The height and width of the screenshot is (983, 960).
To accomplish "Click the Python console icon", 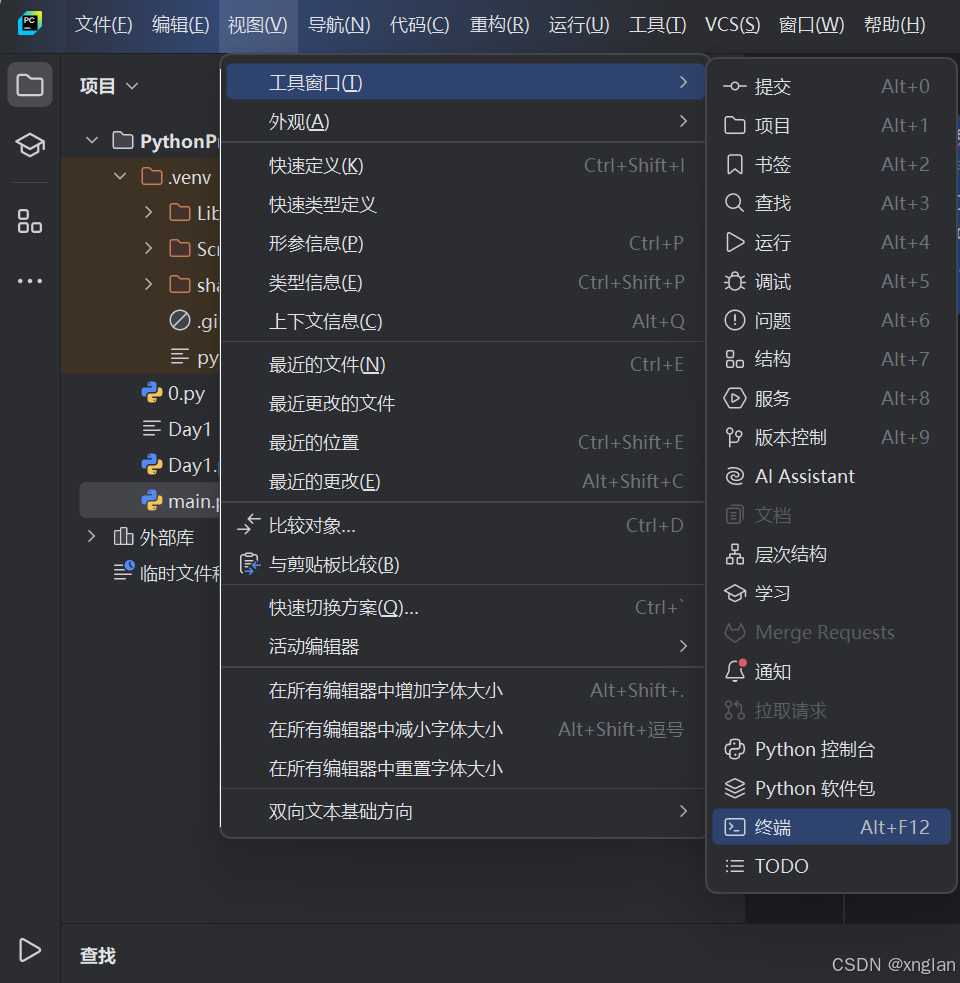I will 734,749.
